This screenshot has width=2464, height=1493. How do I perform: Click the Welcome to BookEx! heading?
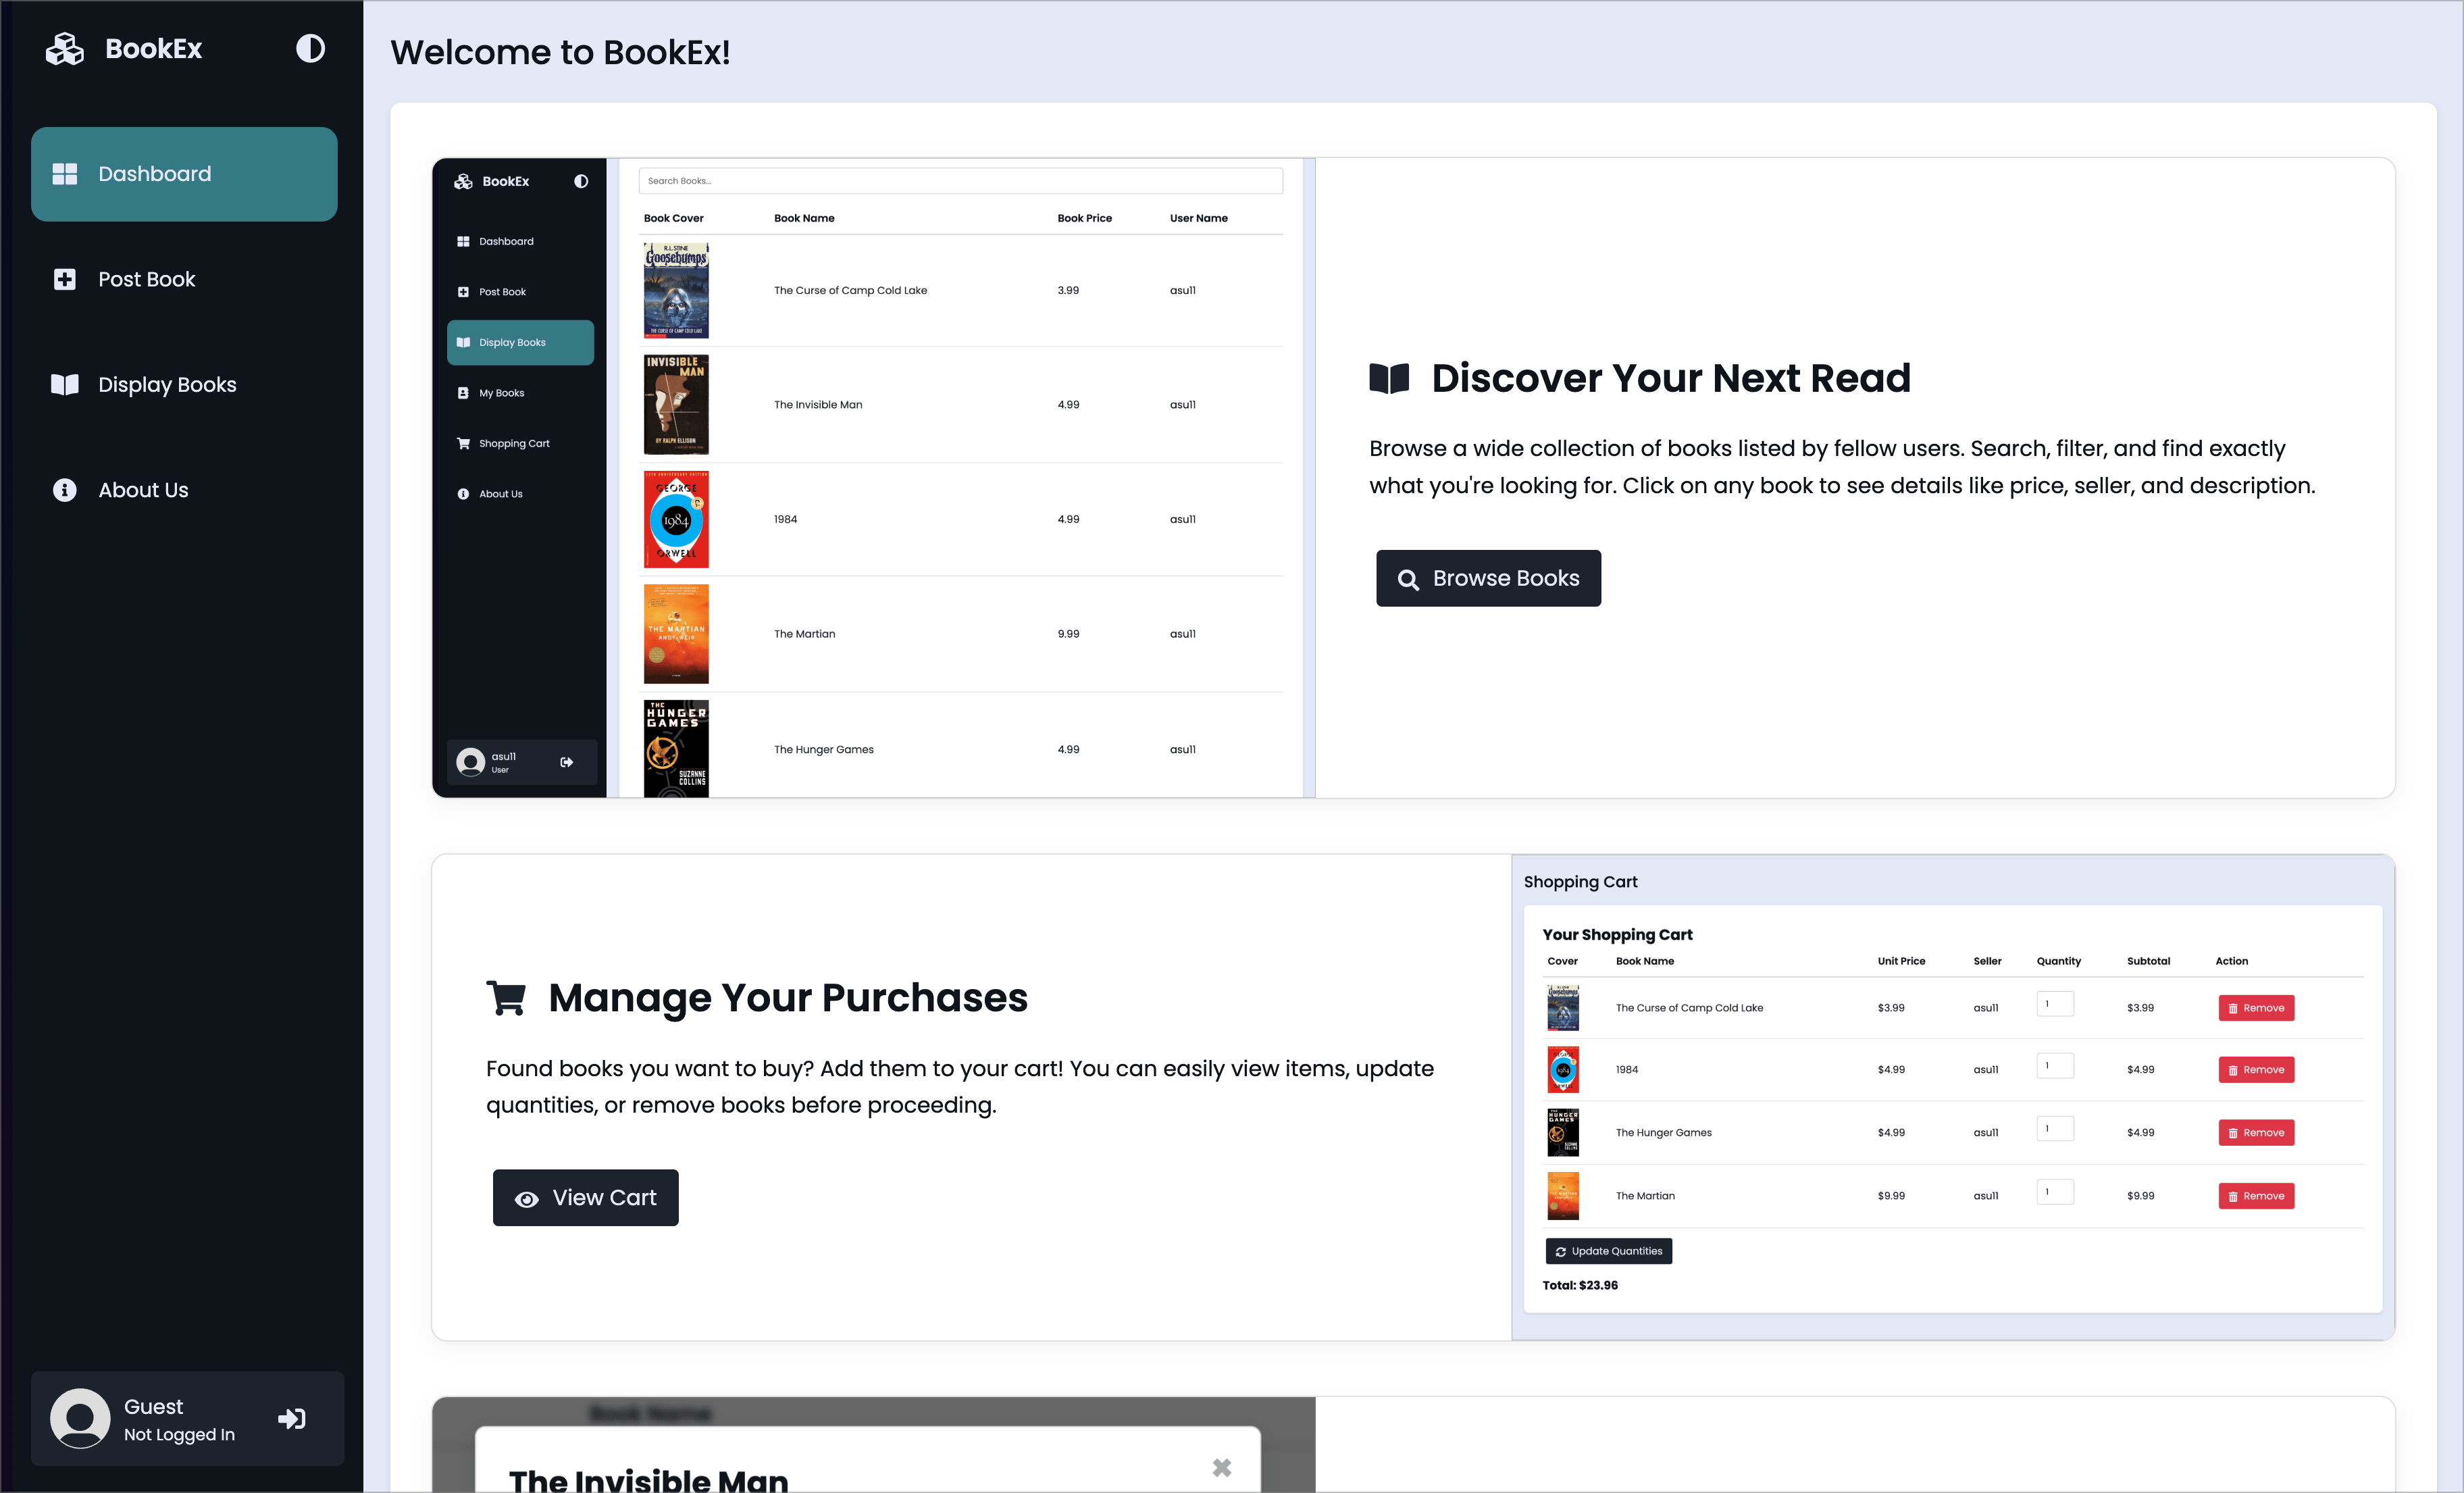560,52
